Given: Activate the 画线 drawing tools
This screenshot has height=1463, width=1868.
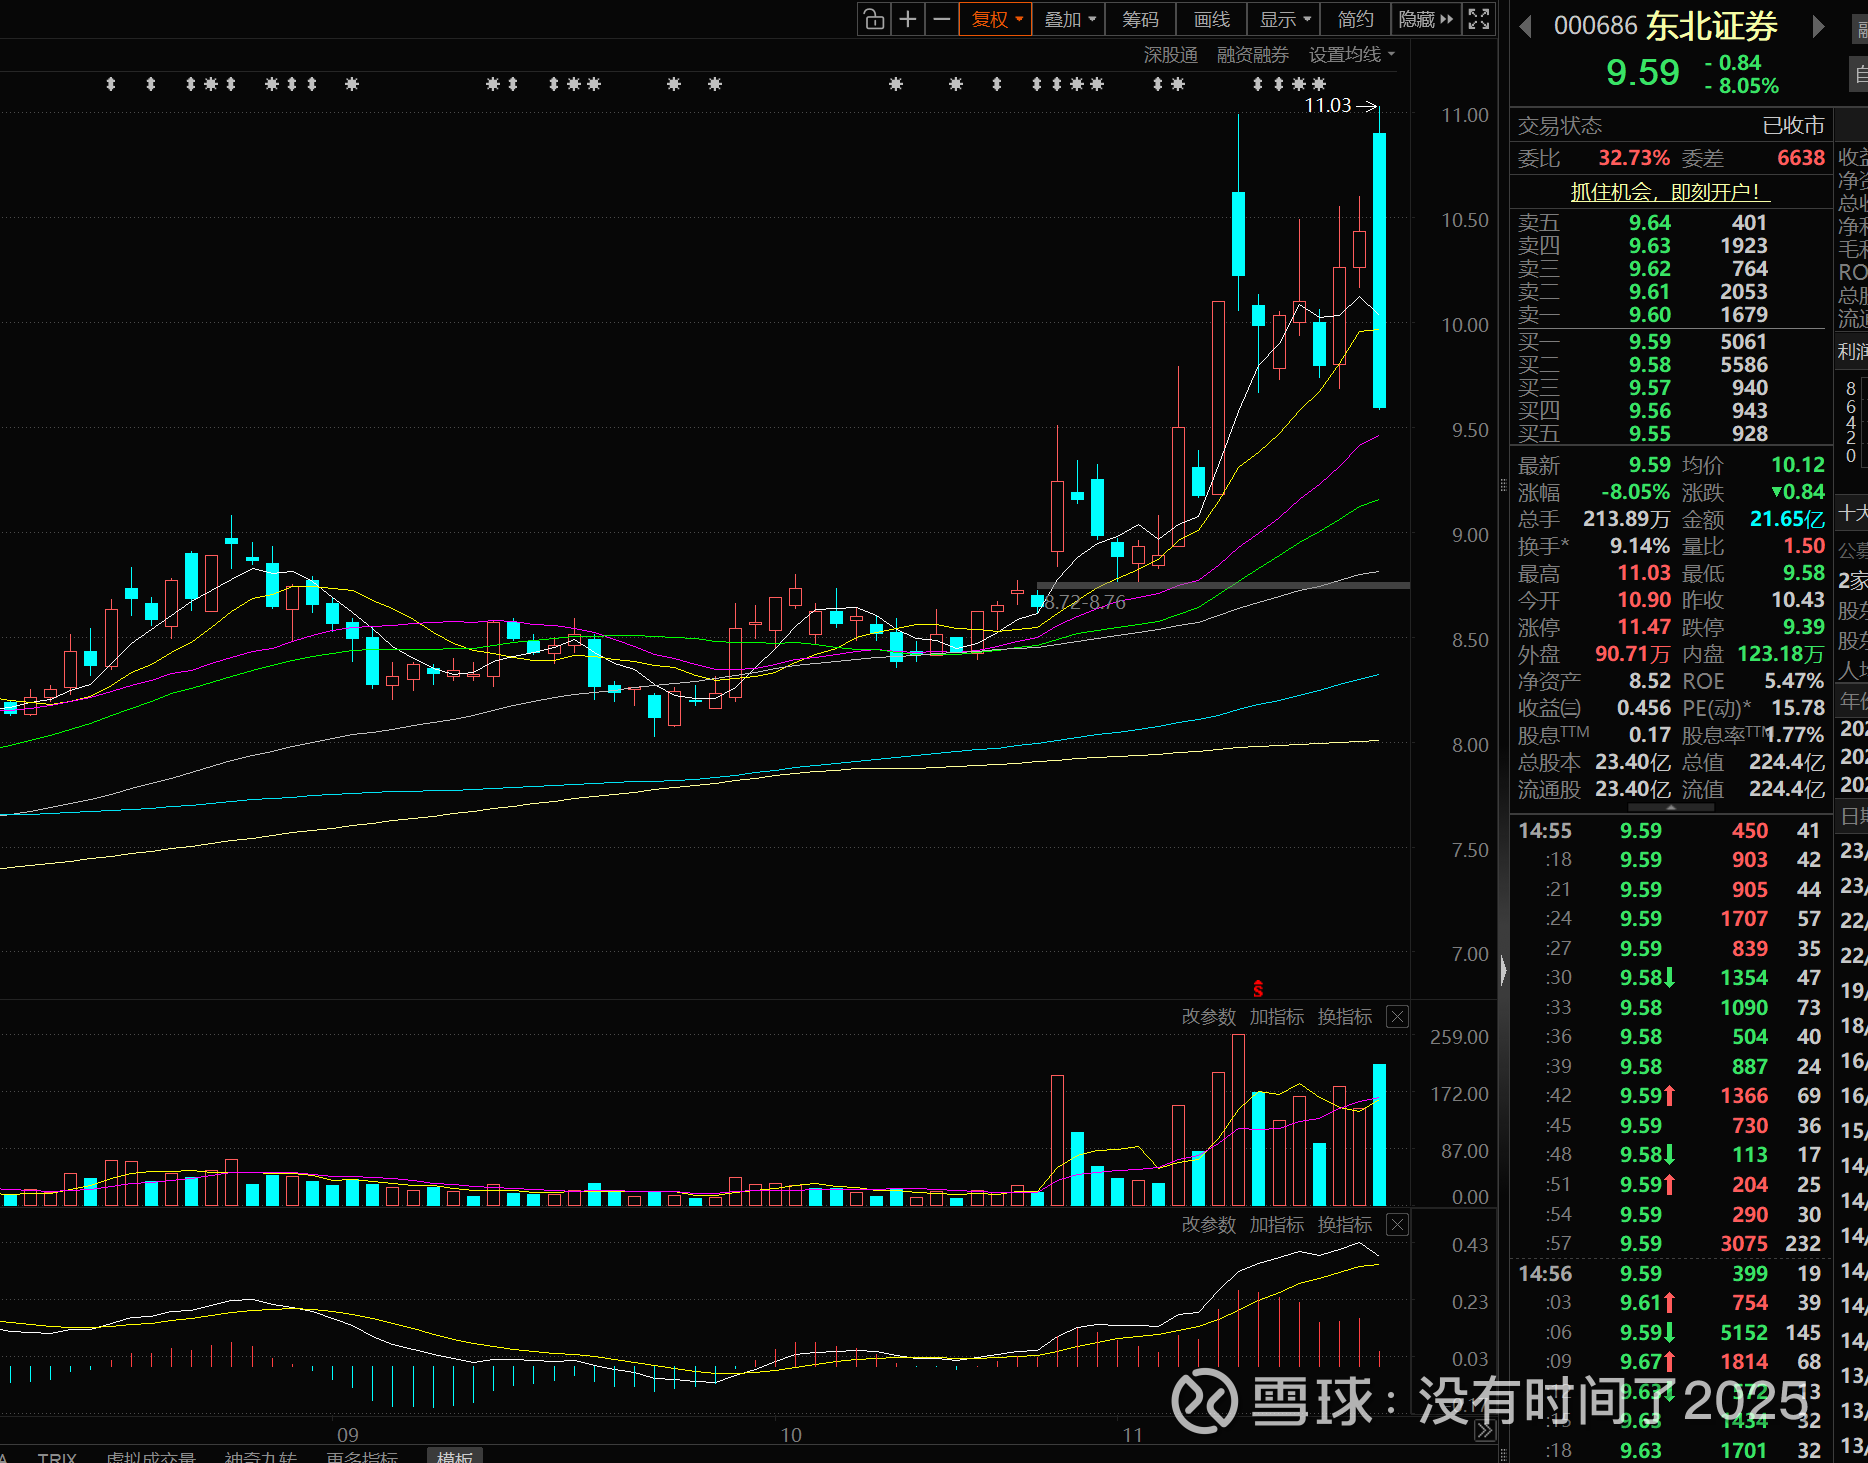Looking at the screenshot, I should click(x=1212, y=19).
